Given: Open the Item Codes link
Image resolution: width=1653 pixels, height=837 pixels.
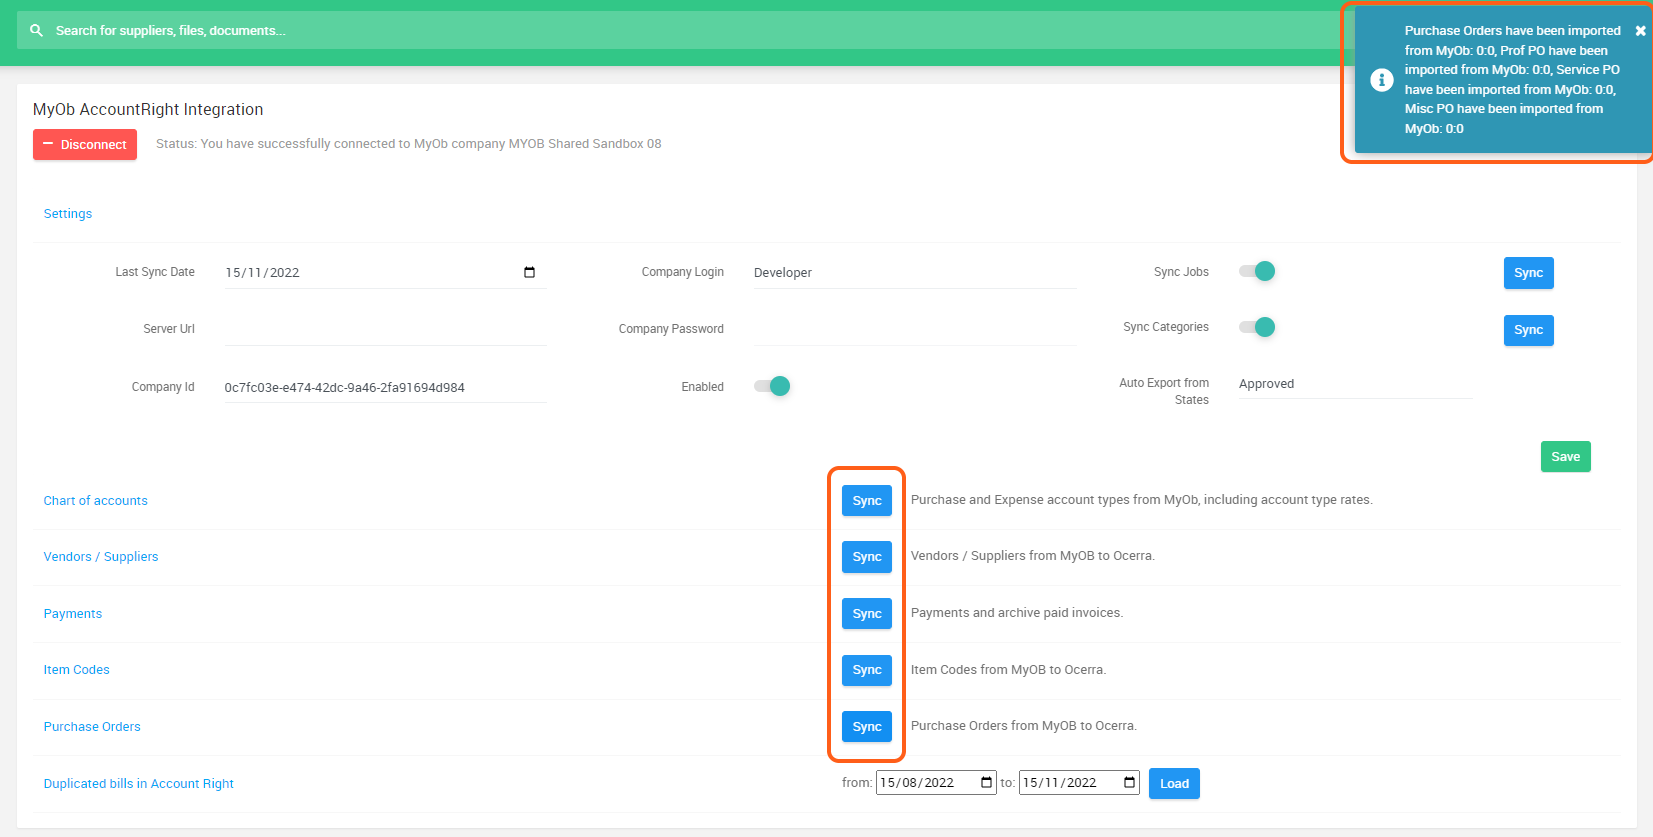Looking at the screenshot, I should [77, 670].
